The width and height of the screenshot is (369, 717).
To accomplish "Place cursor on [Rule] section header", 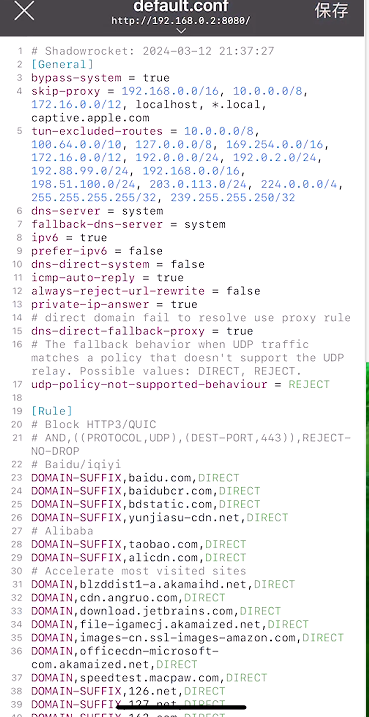I will 52,411.
